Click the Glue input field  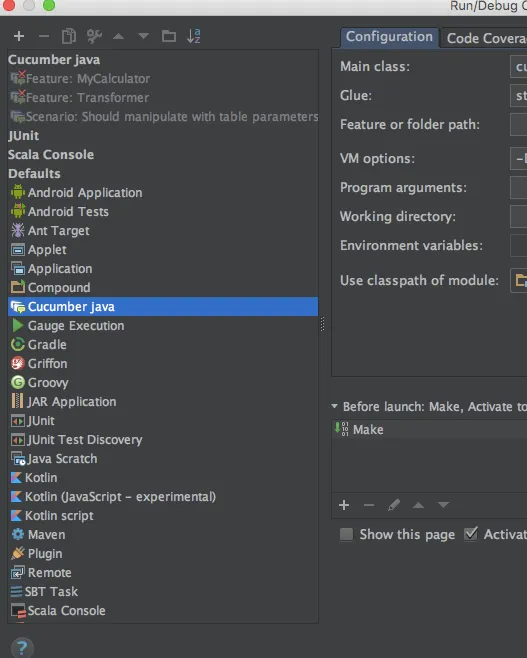[519, 96]
